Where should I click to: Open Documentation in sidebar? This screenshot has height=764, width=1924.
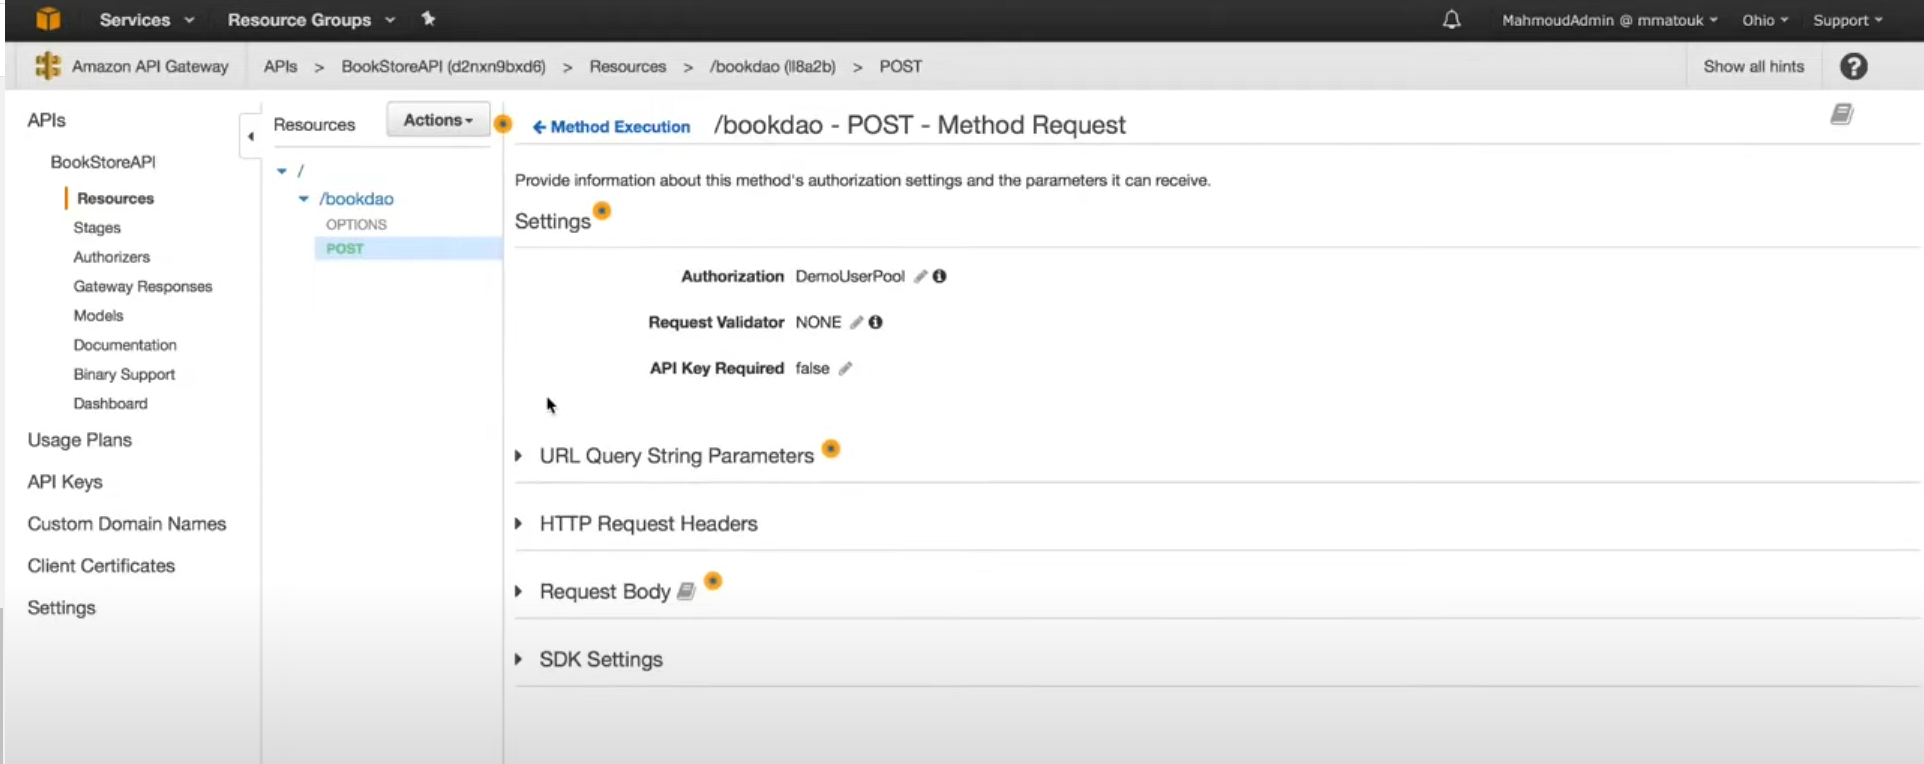[125, 345]
